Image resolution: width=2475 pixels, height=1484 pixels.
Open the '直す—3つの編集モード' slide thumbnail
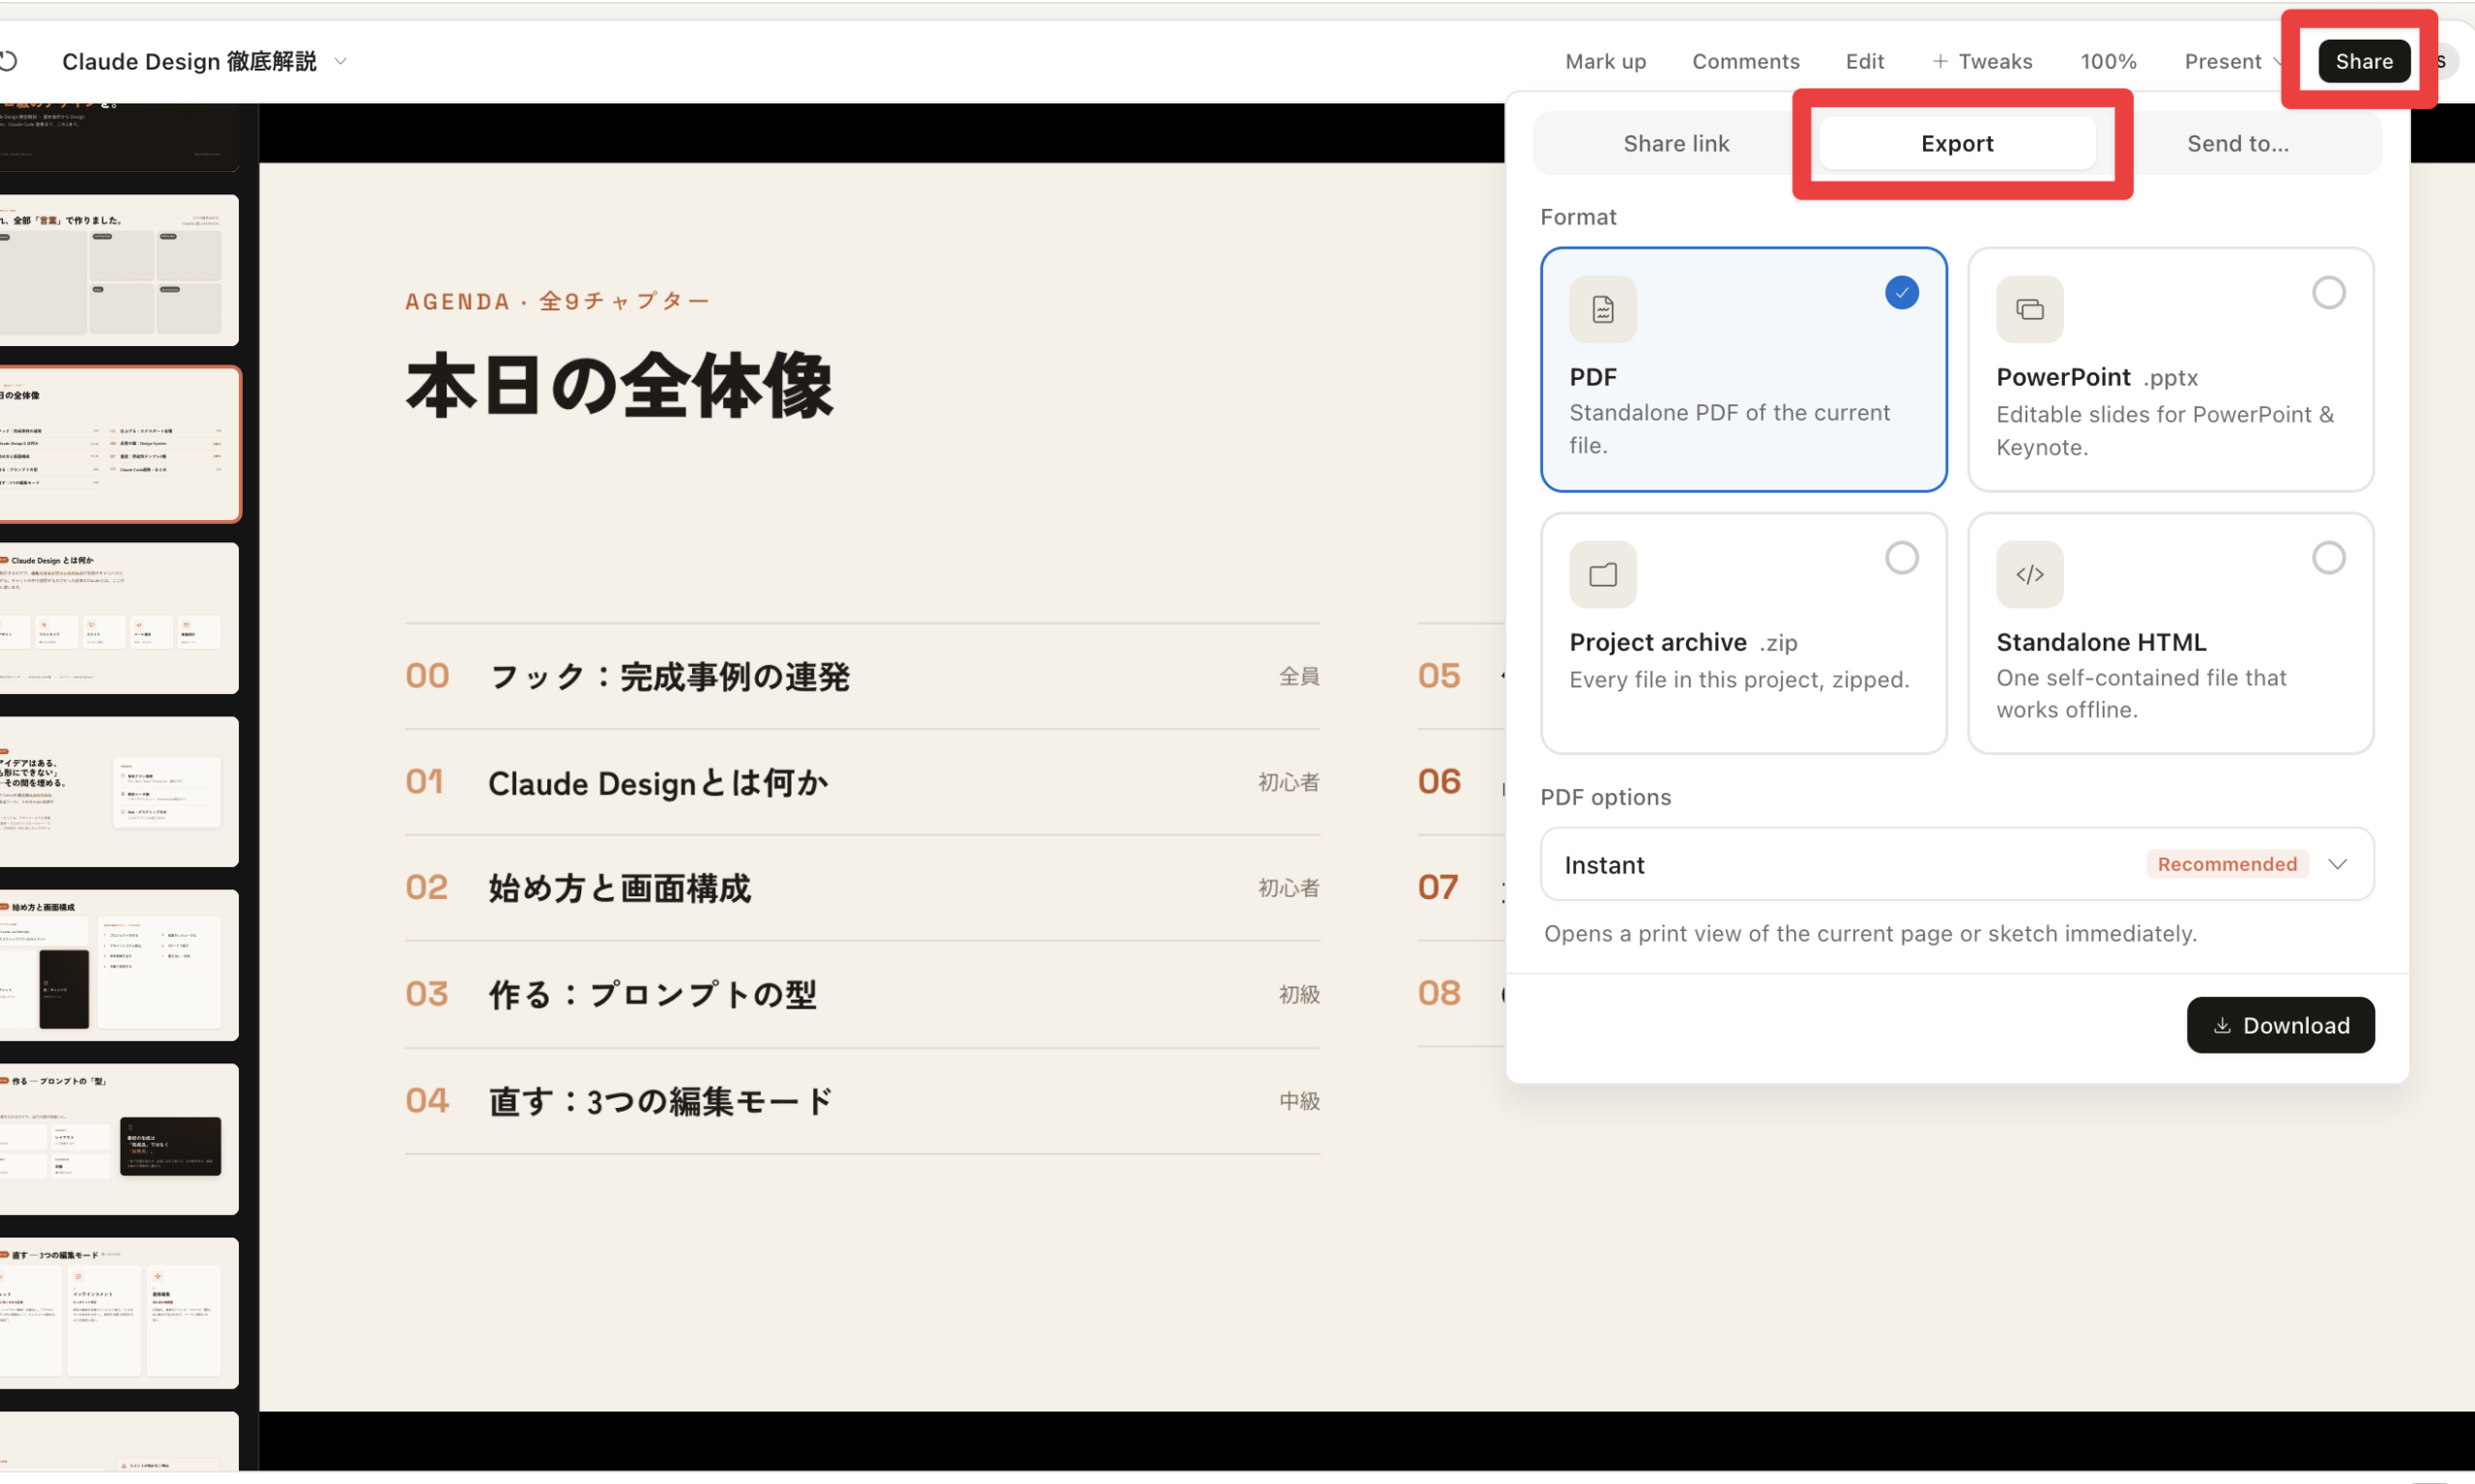pos(119,1313)
